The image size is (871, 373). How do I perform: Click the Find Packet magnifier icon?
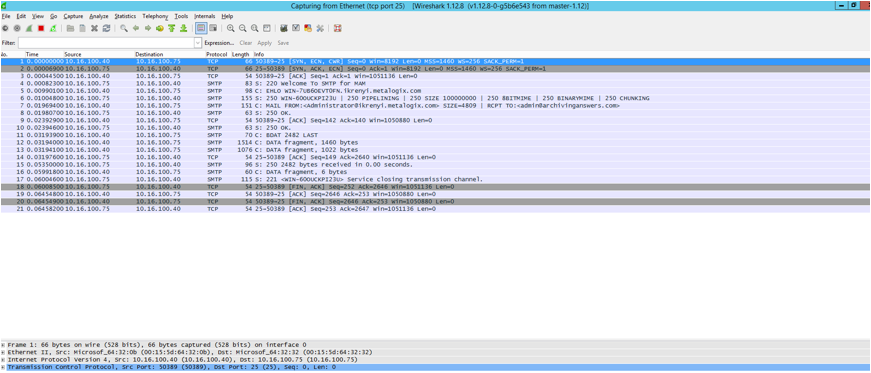click(x=124, y=28)
